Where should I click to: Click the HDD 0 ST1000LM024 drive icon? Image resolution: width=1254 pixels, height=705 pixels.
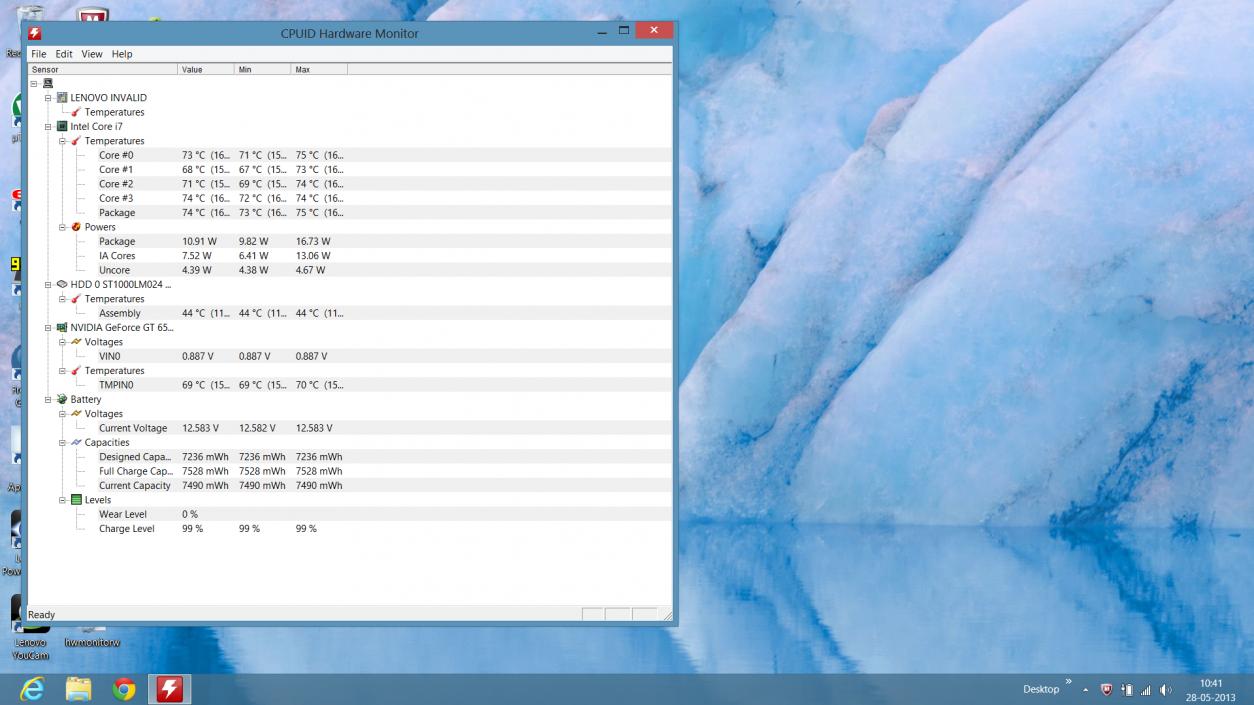point(62,284)
